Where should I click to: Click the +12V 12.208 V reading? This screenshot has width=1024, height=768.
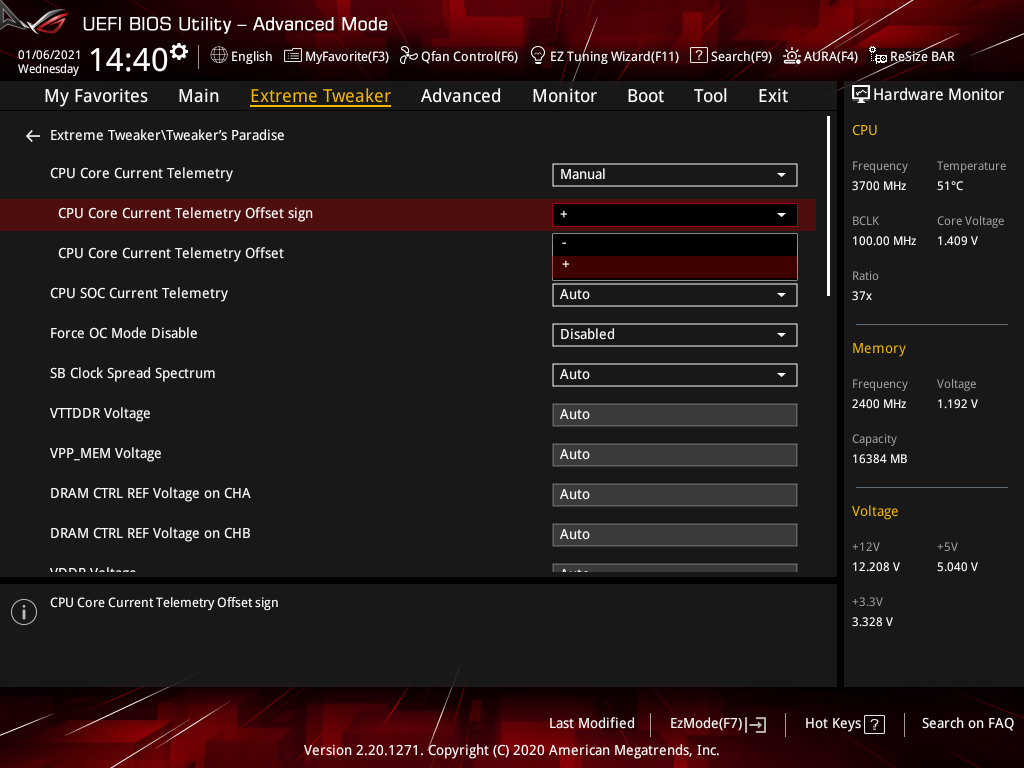coord(876,567)
